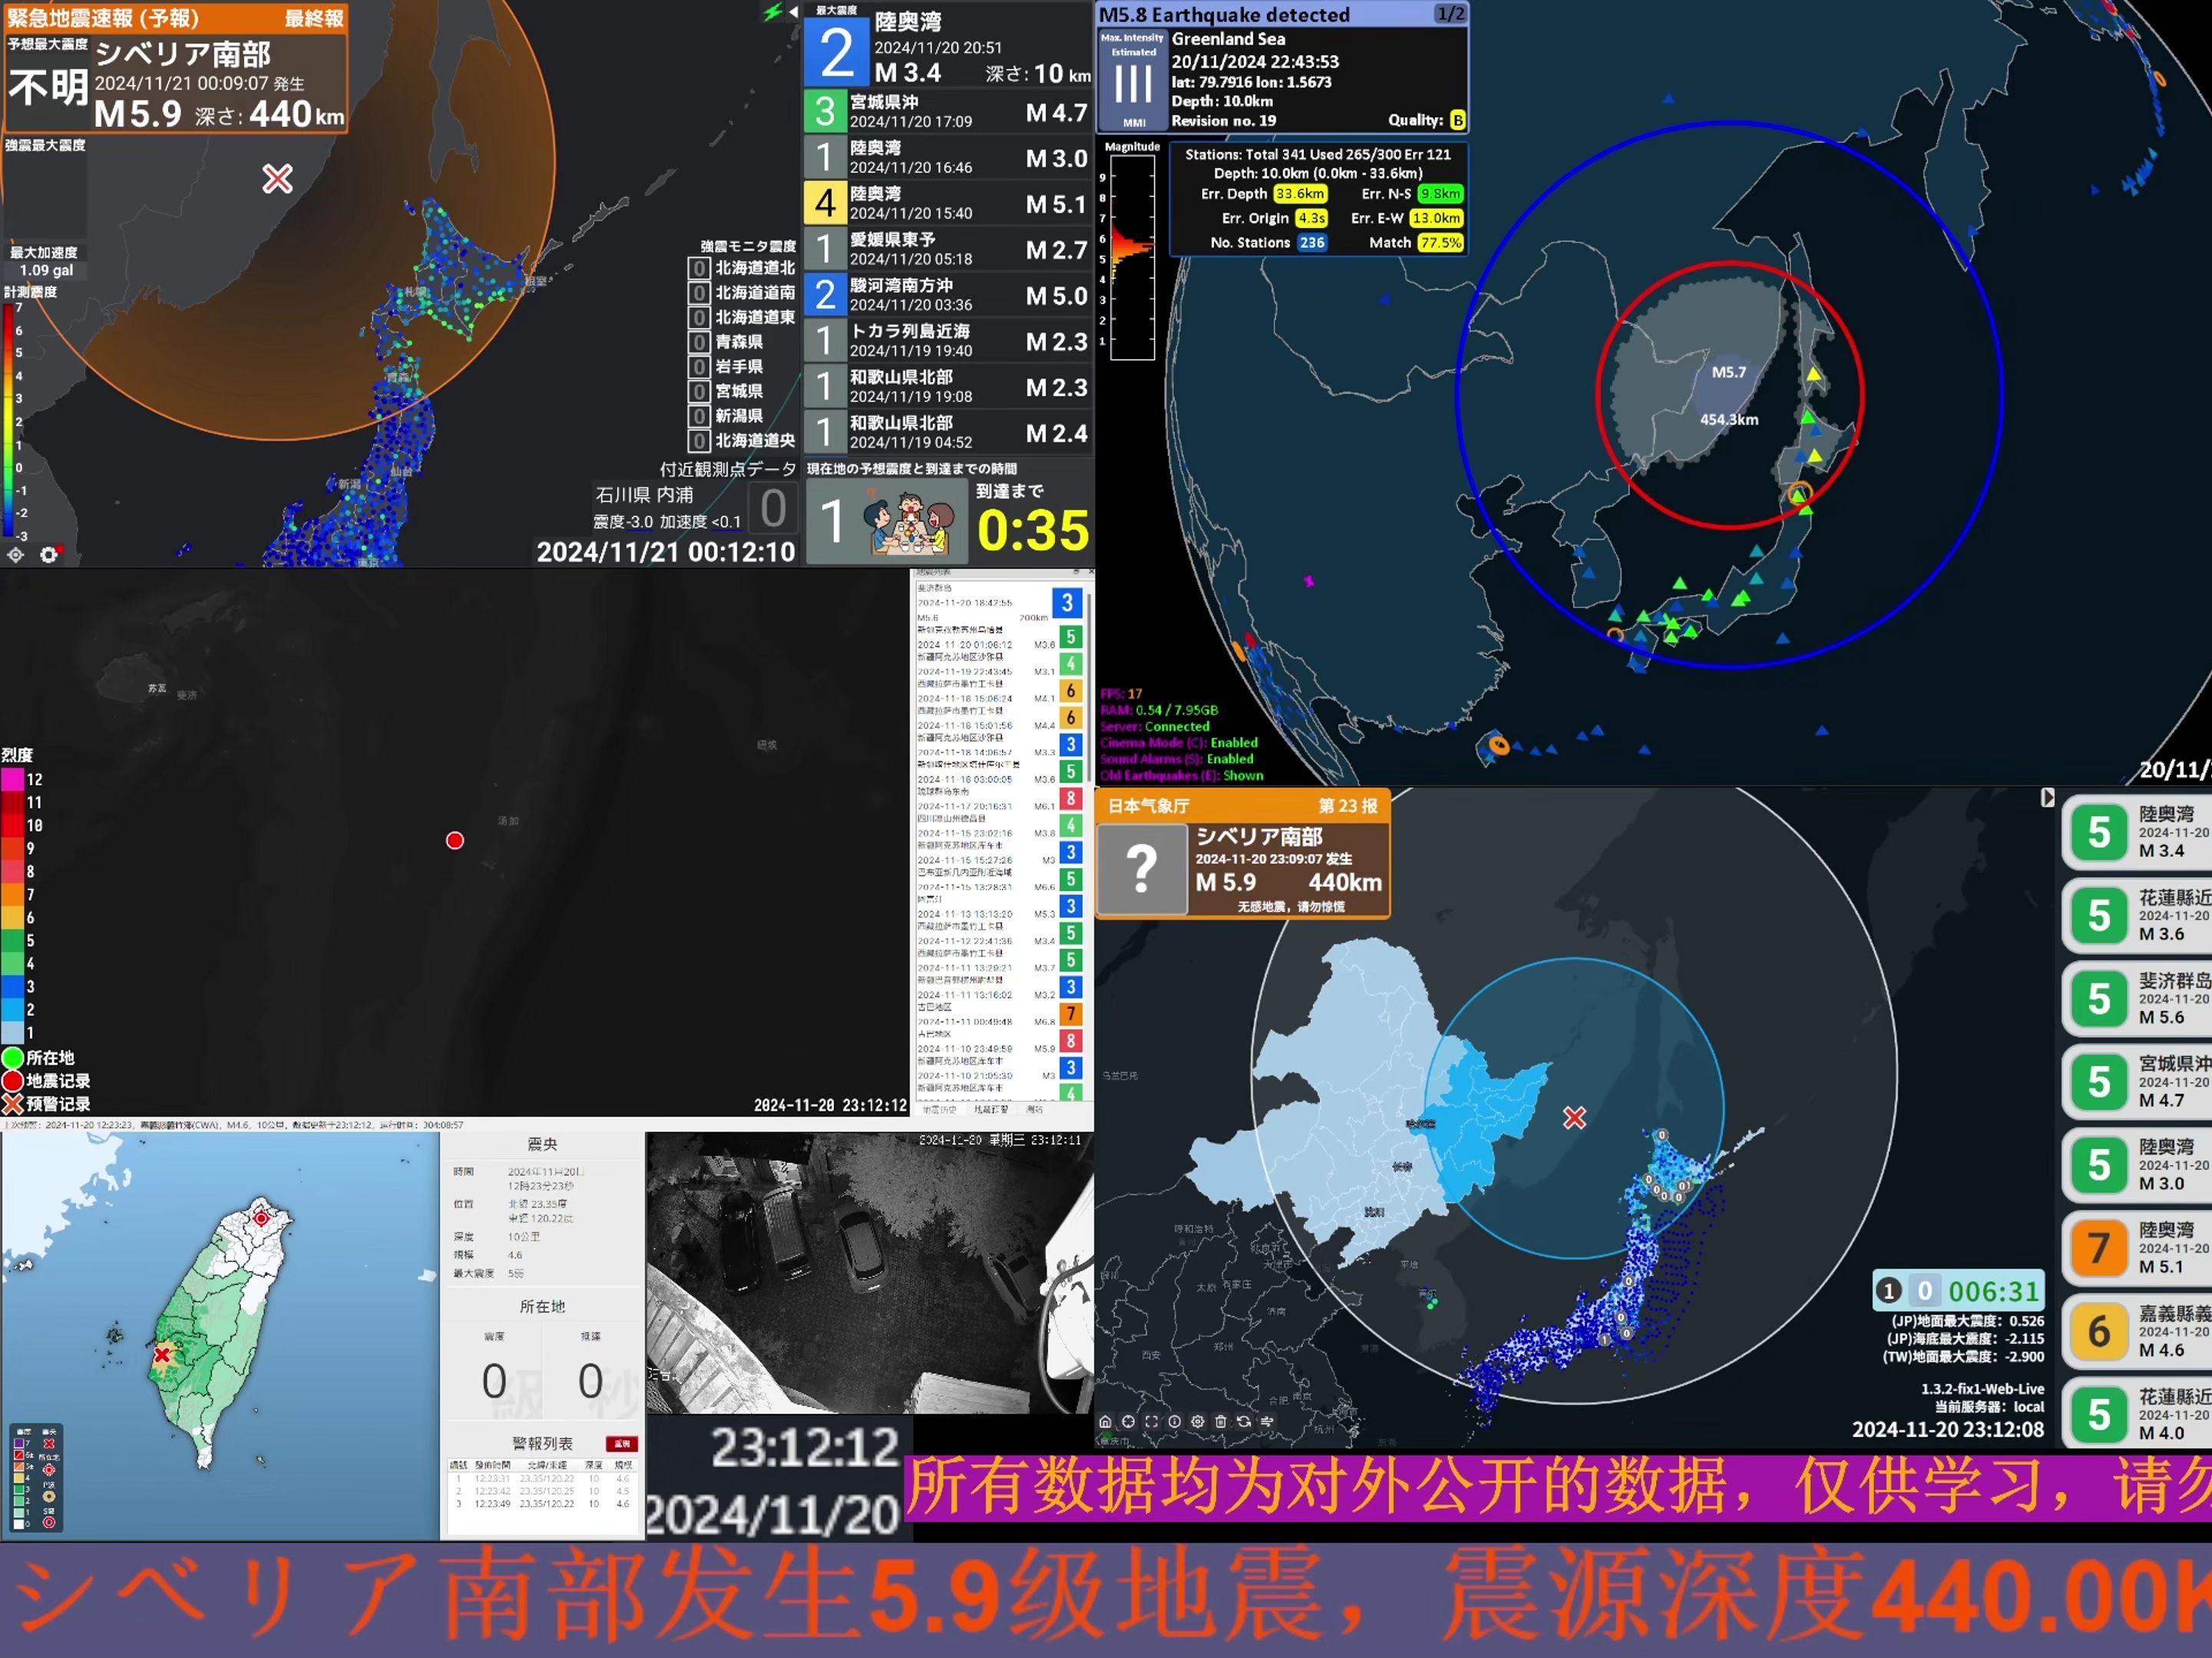Click the crosshair icon below the intensity scale
This screenshot has width=2212, height=1658.
16,554
